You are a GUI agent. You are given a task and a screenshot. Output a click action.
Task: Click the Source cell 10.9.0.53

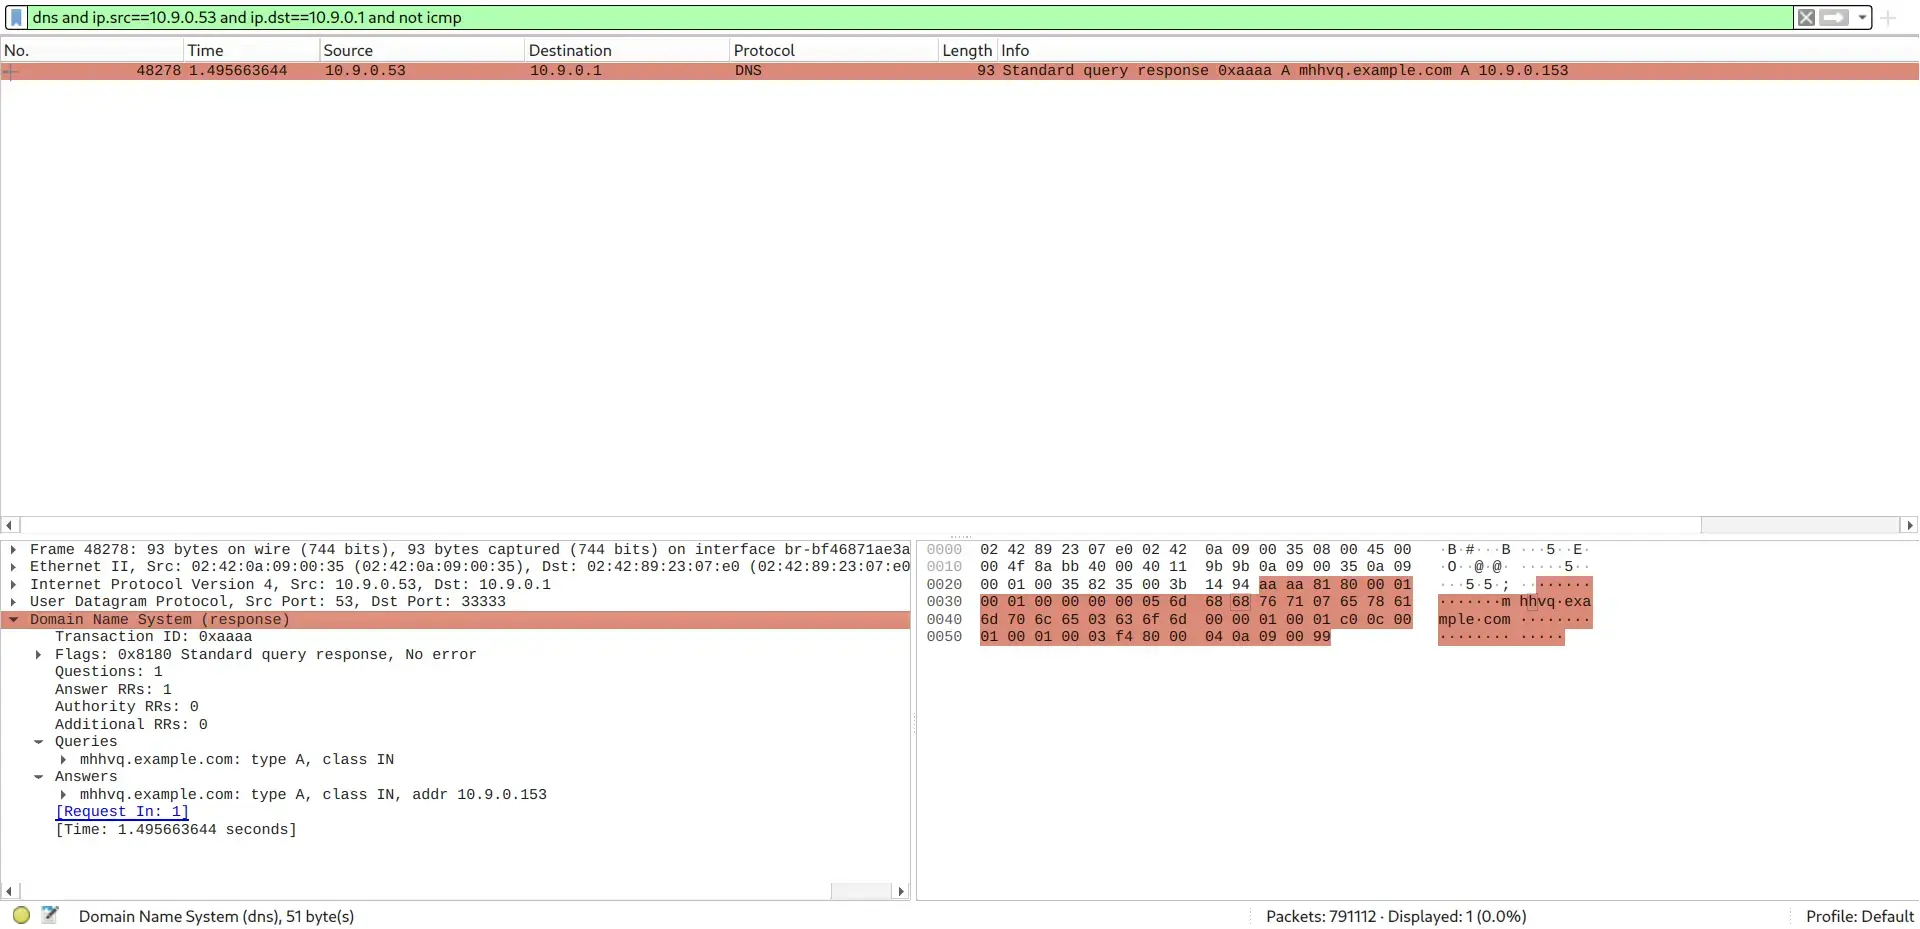point(365,71)
